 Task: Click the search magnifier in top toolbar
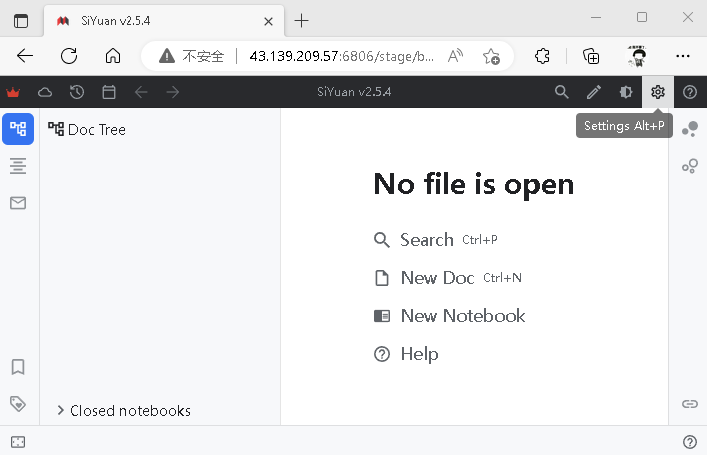coord(561,92)
